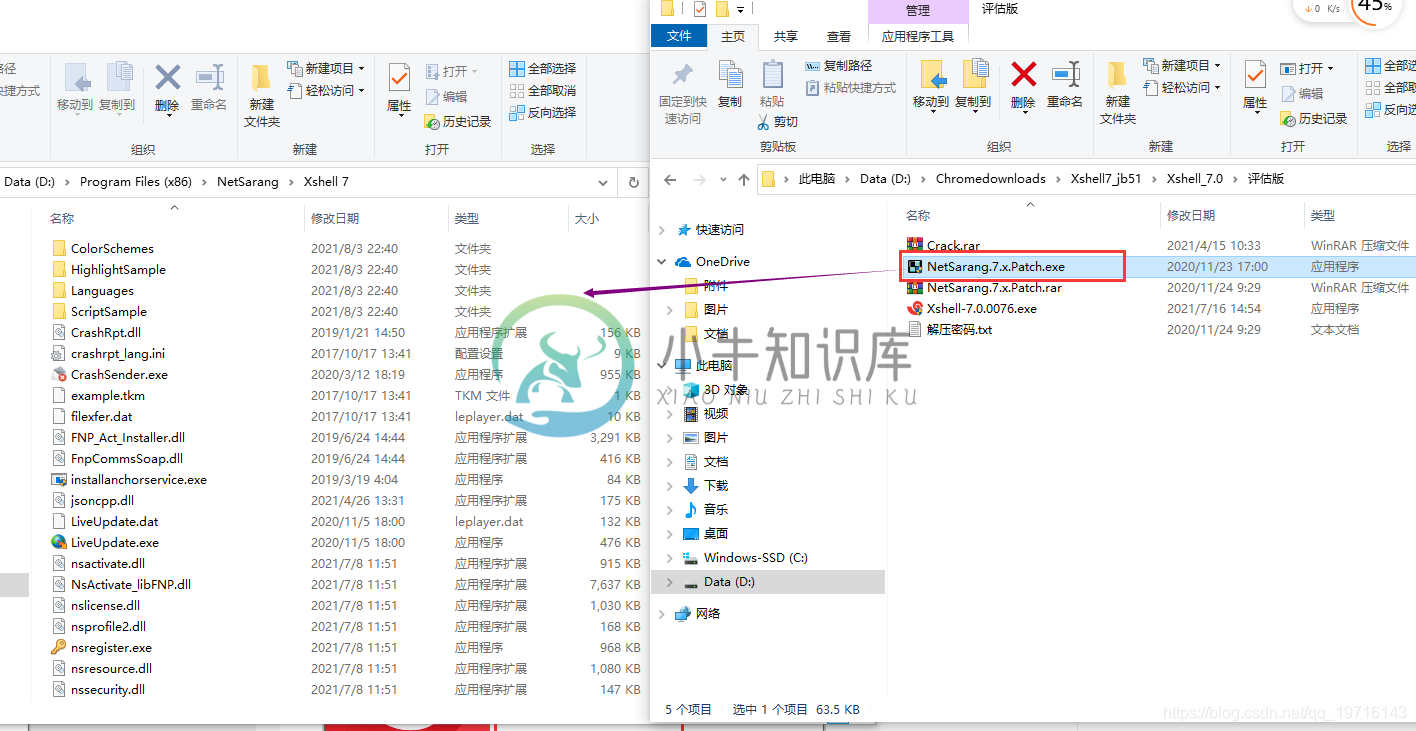This screenshot has height=731, width=1416.
Task: Click the 管理 (Manage) contextual tab
Action: 918,10
